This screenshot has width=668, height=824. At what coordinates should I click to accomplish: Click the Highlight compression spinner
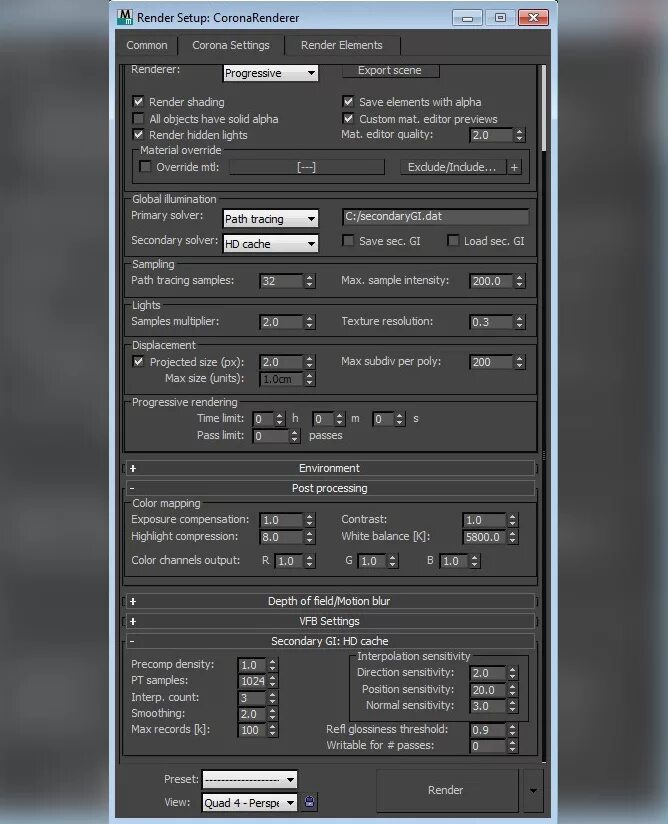pos(310,537)
